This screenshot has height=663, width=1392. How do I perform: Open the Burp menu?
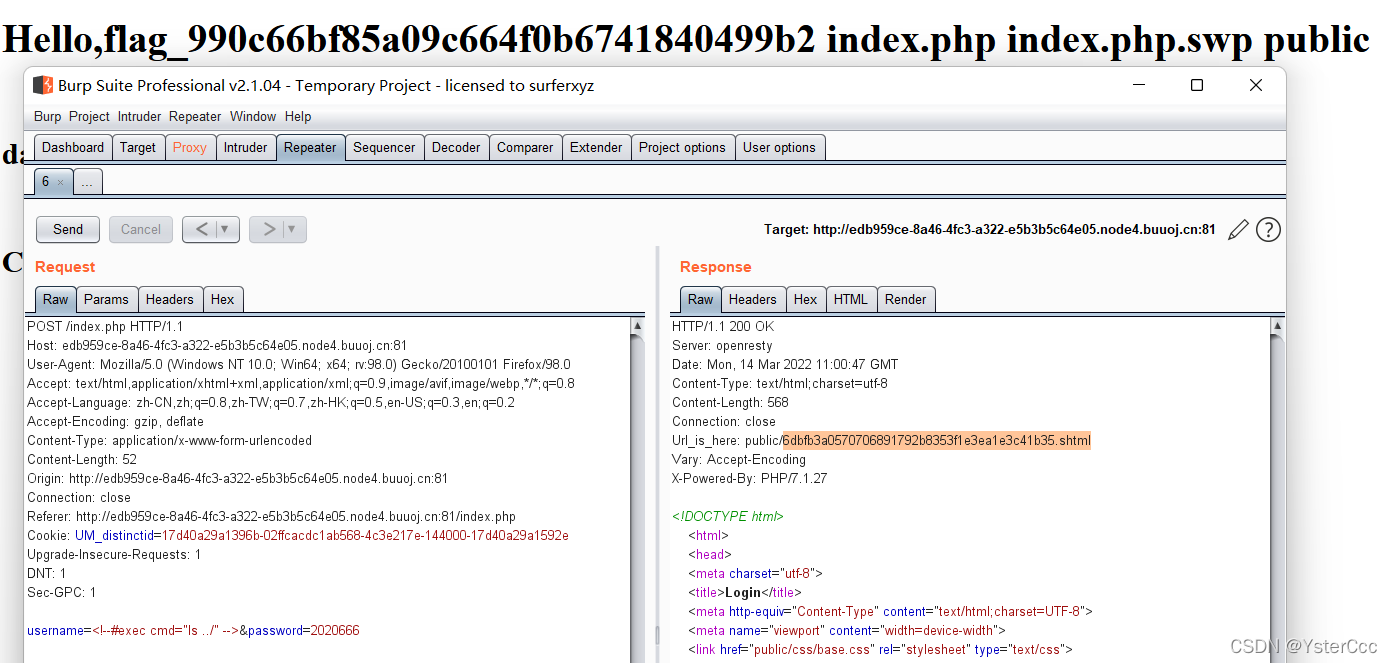(47, 116)
